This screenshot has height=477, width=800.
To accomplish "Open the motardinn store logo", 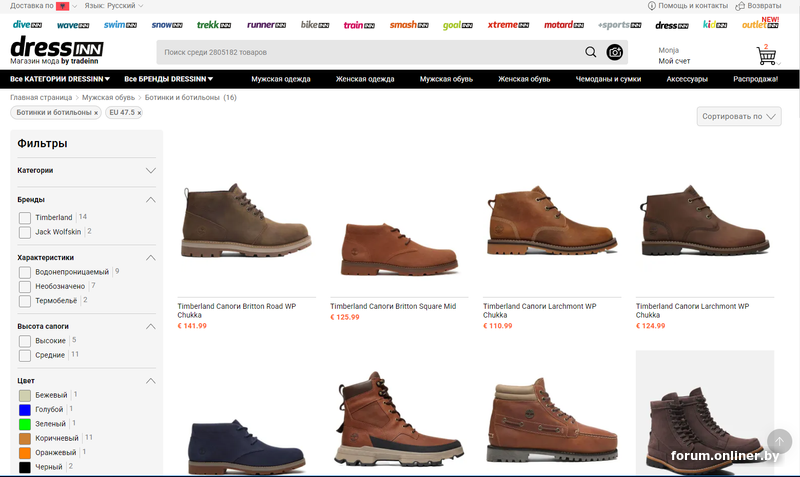I will (564, 24).
